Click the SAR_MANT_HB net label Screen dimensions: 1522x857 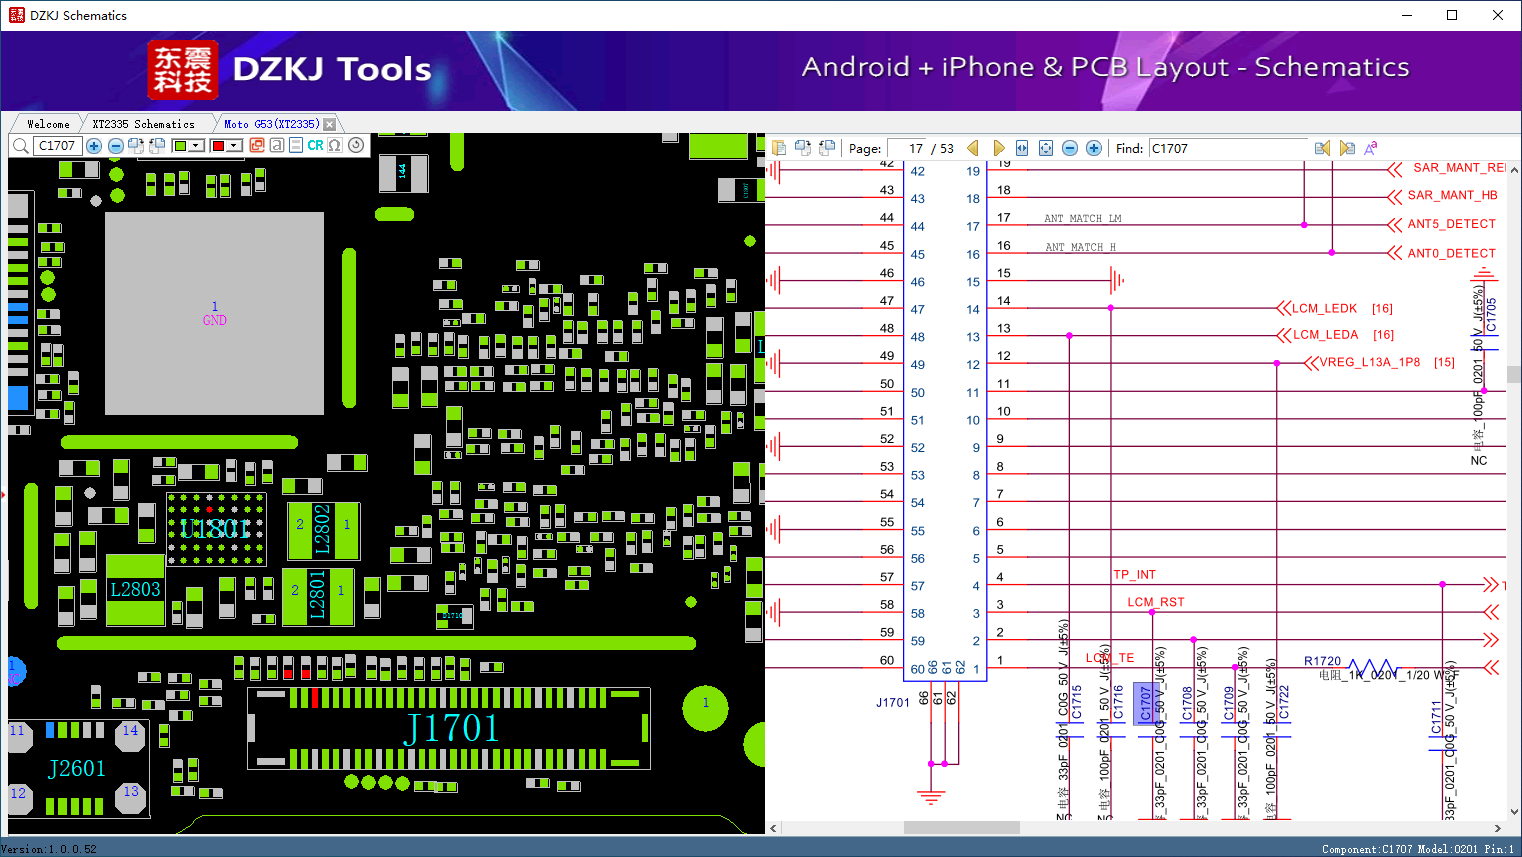tap(1452, 195)
